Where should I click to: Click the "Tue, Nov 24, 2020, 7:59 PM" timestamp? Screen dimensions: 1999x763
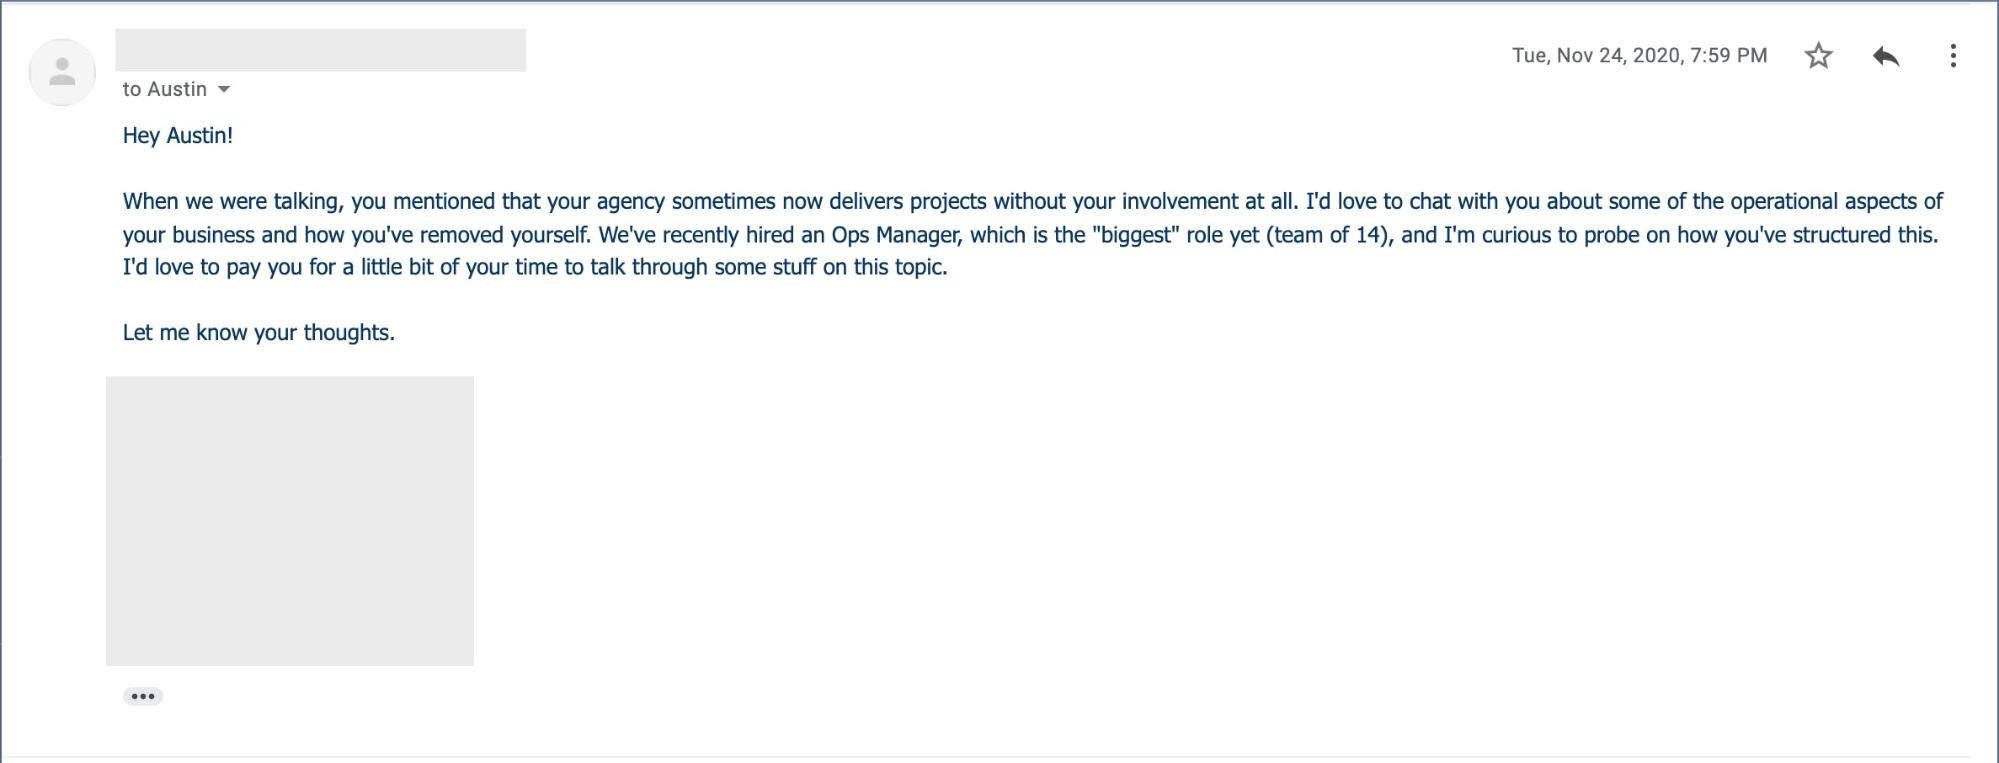tap(1639, 56)
